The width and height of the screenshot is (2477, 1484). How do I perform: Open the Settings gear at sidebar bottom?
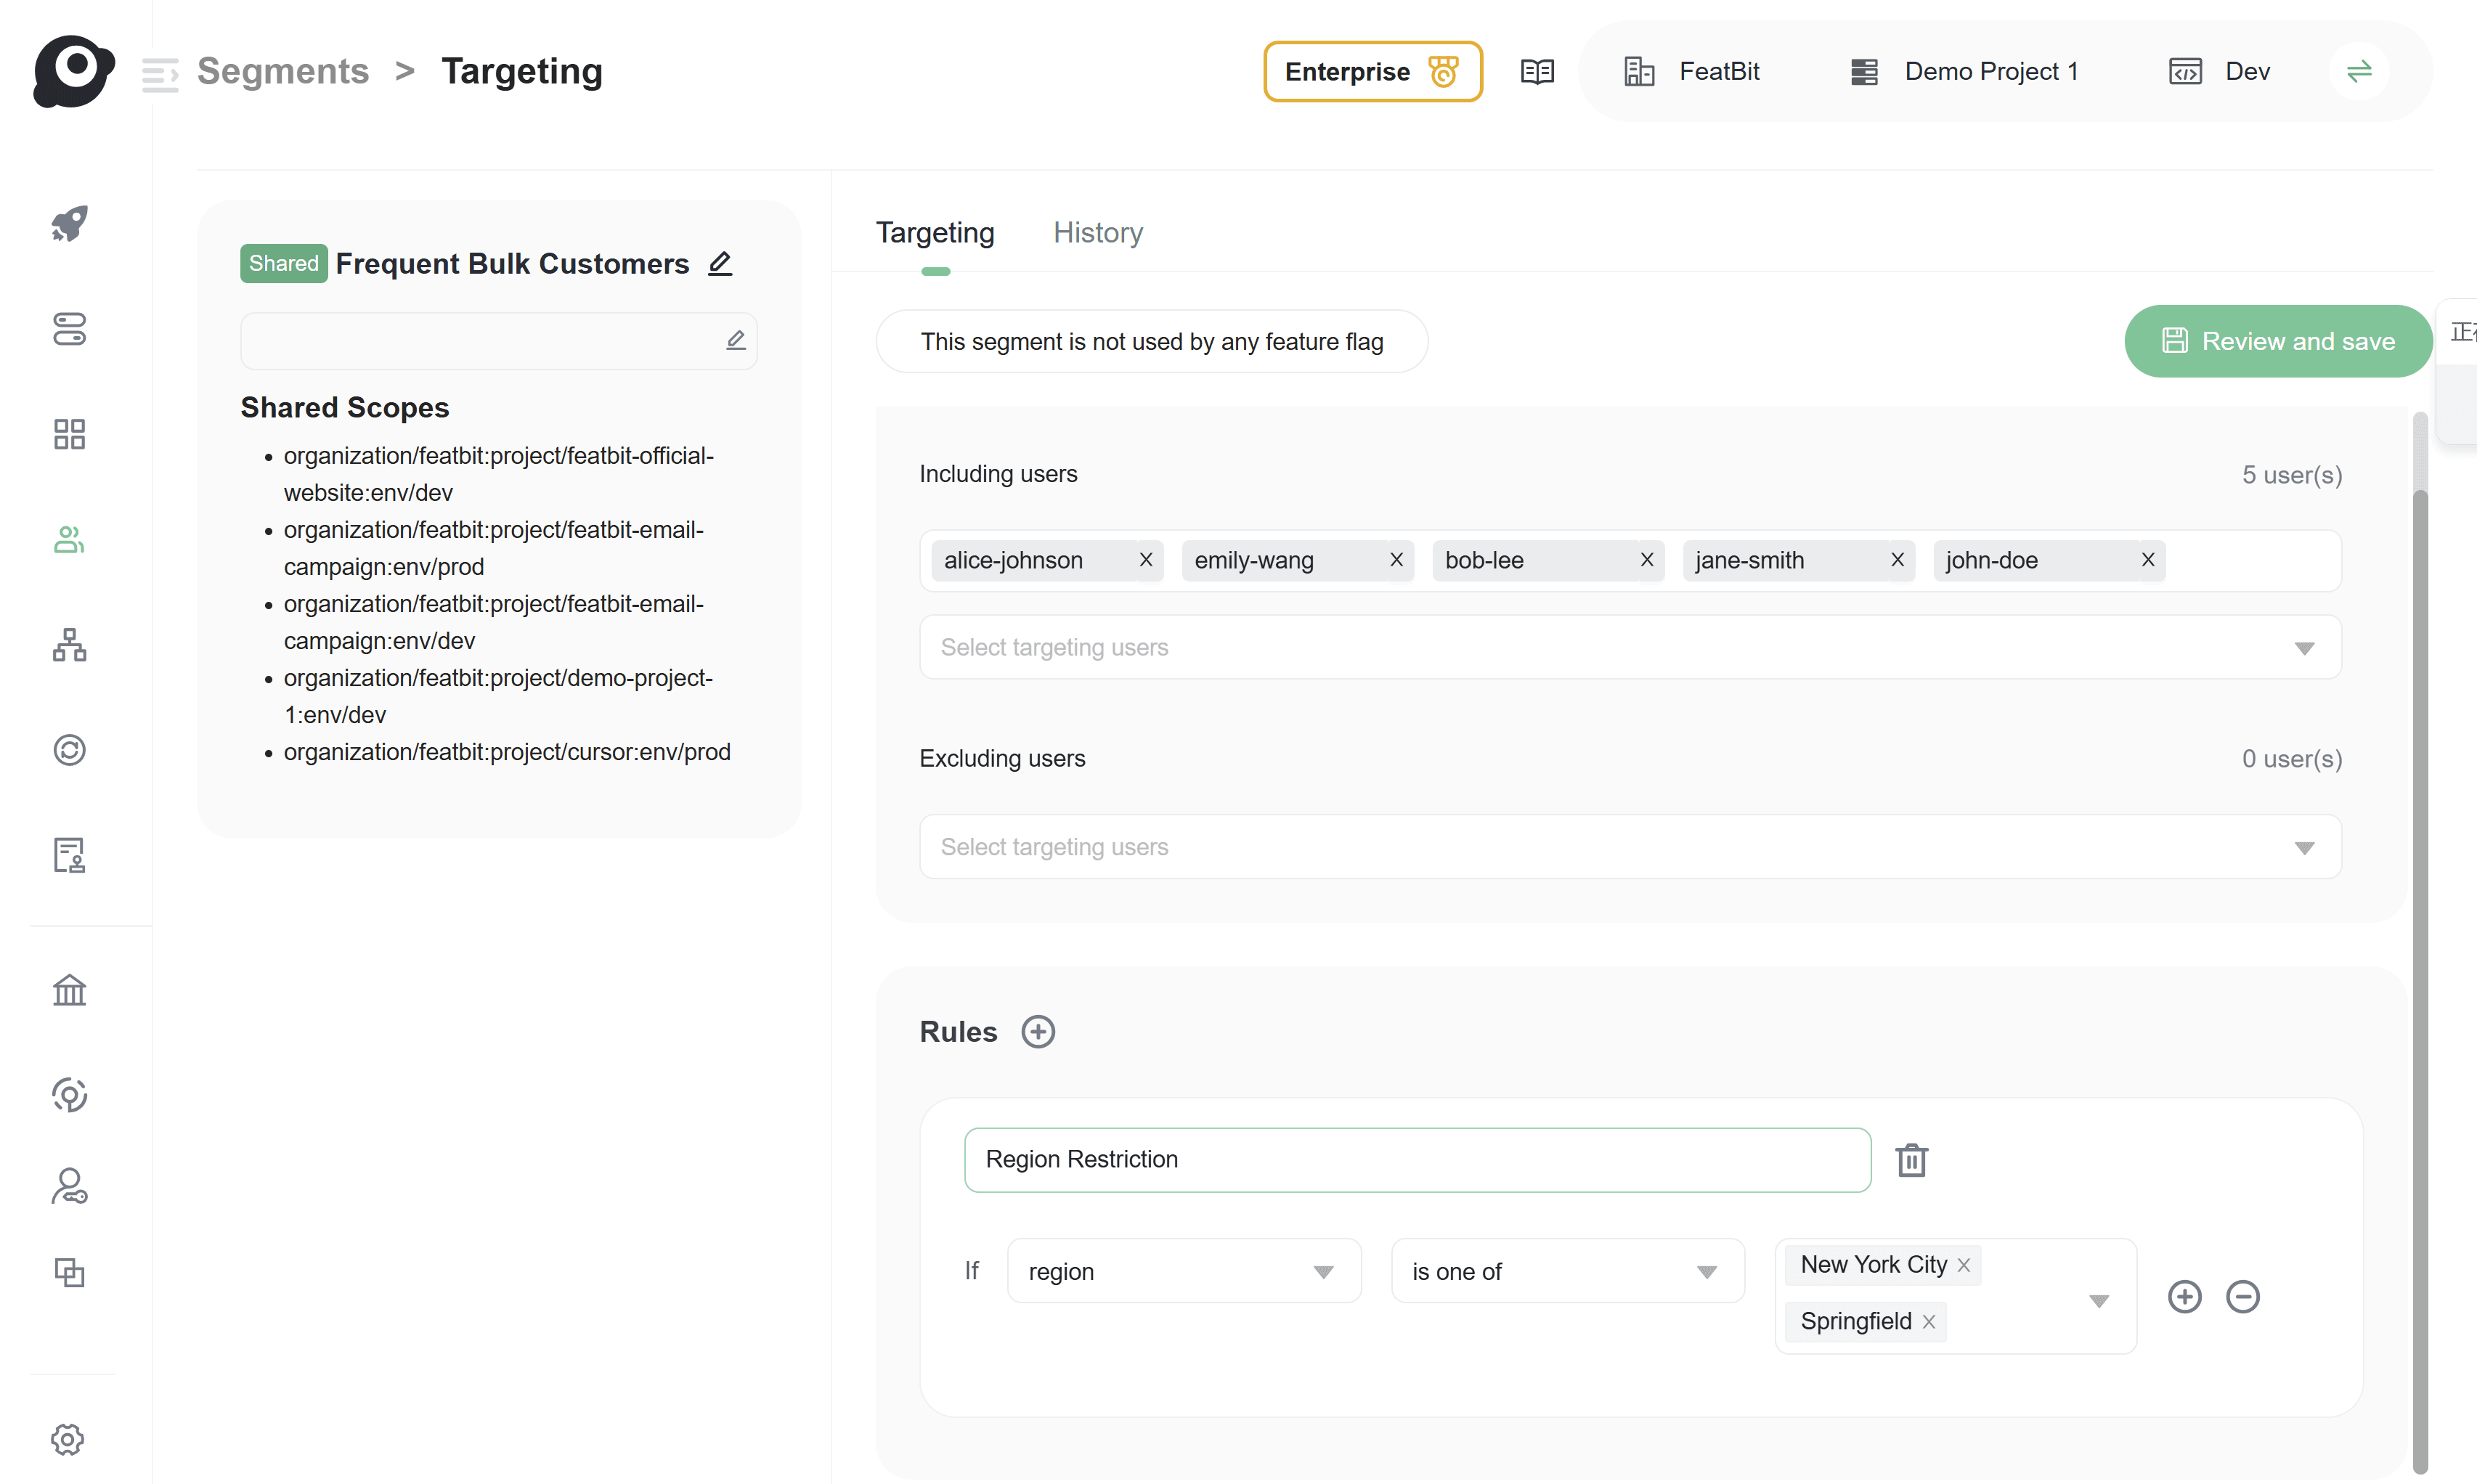pyautogui.click(x=69, y=1440)
